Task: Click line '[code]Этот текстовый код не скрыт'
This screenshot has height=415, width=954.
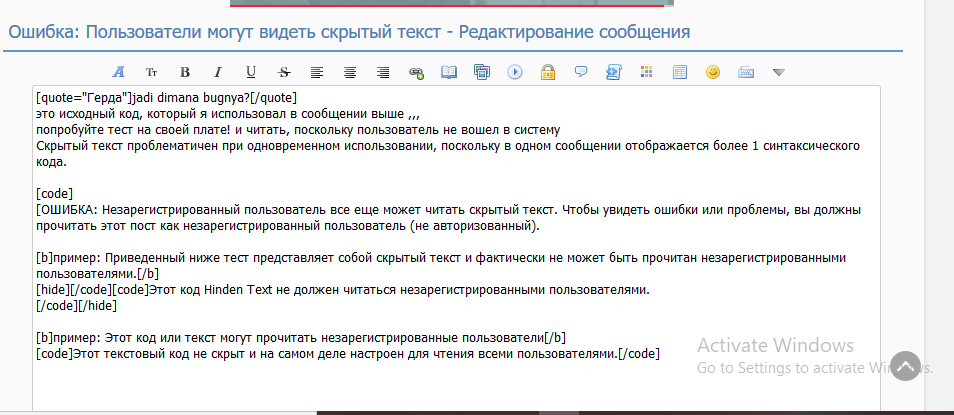Action: (x=348, y=354)
